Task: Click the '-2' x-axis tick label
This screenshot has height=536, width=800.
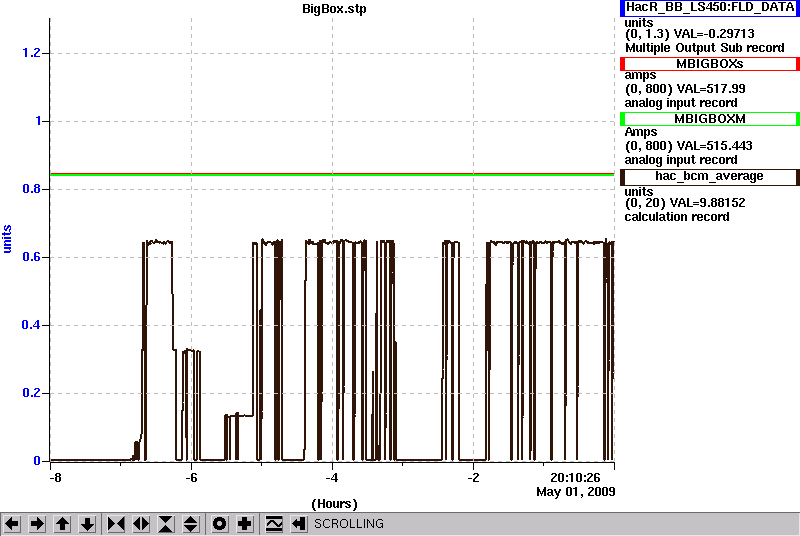Action: (473, 478)
